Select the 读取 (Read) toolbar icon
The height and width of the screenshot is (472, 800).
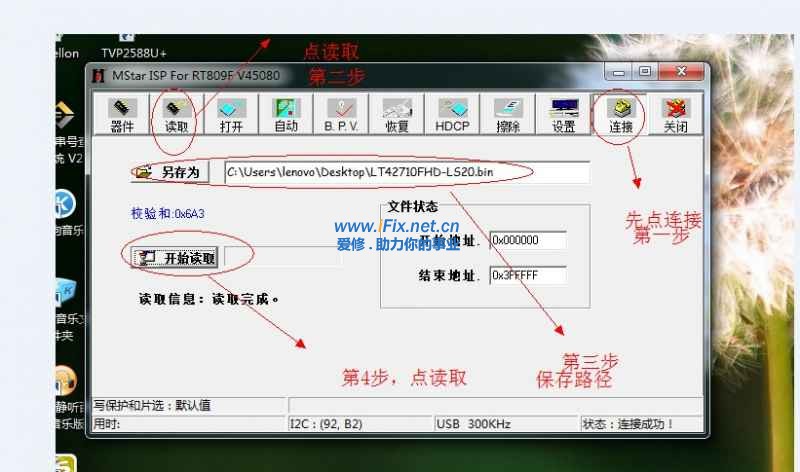(x=176, y=115)
